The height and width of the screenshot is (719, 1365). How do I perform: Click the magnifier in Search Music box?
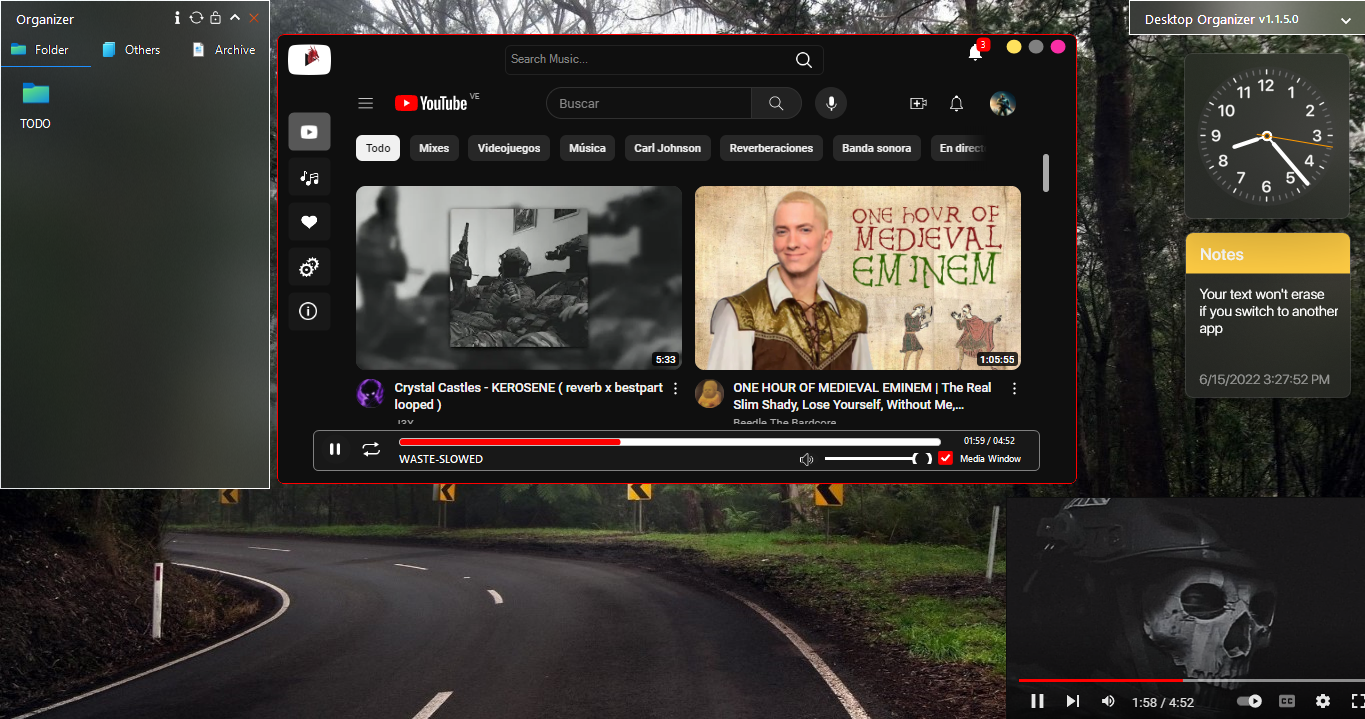pyautogui.click(x=804, y=60)
